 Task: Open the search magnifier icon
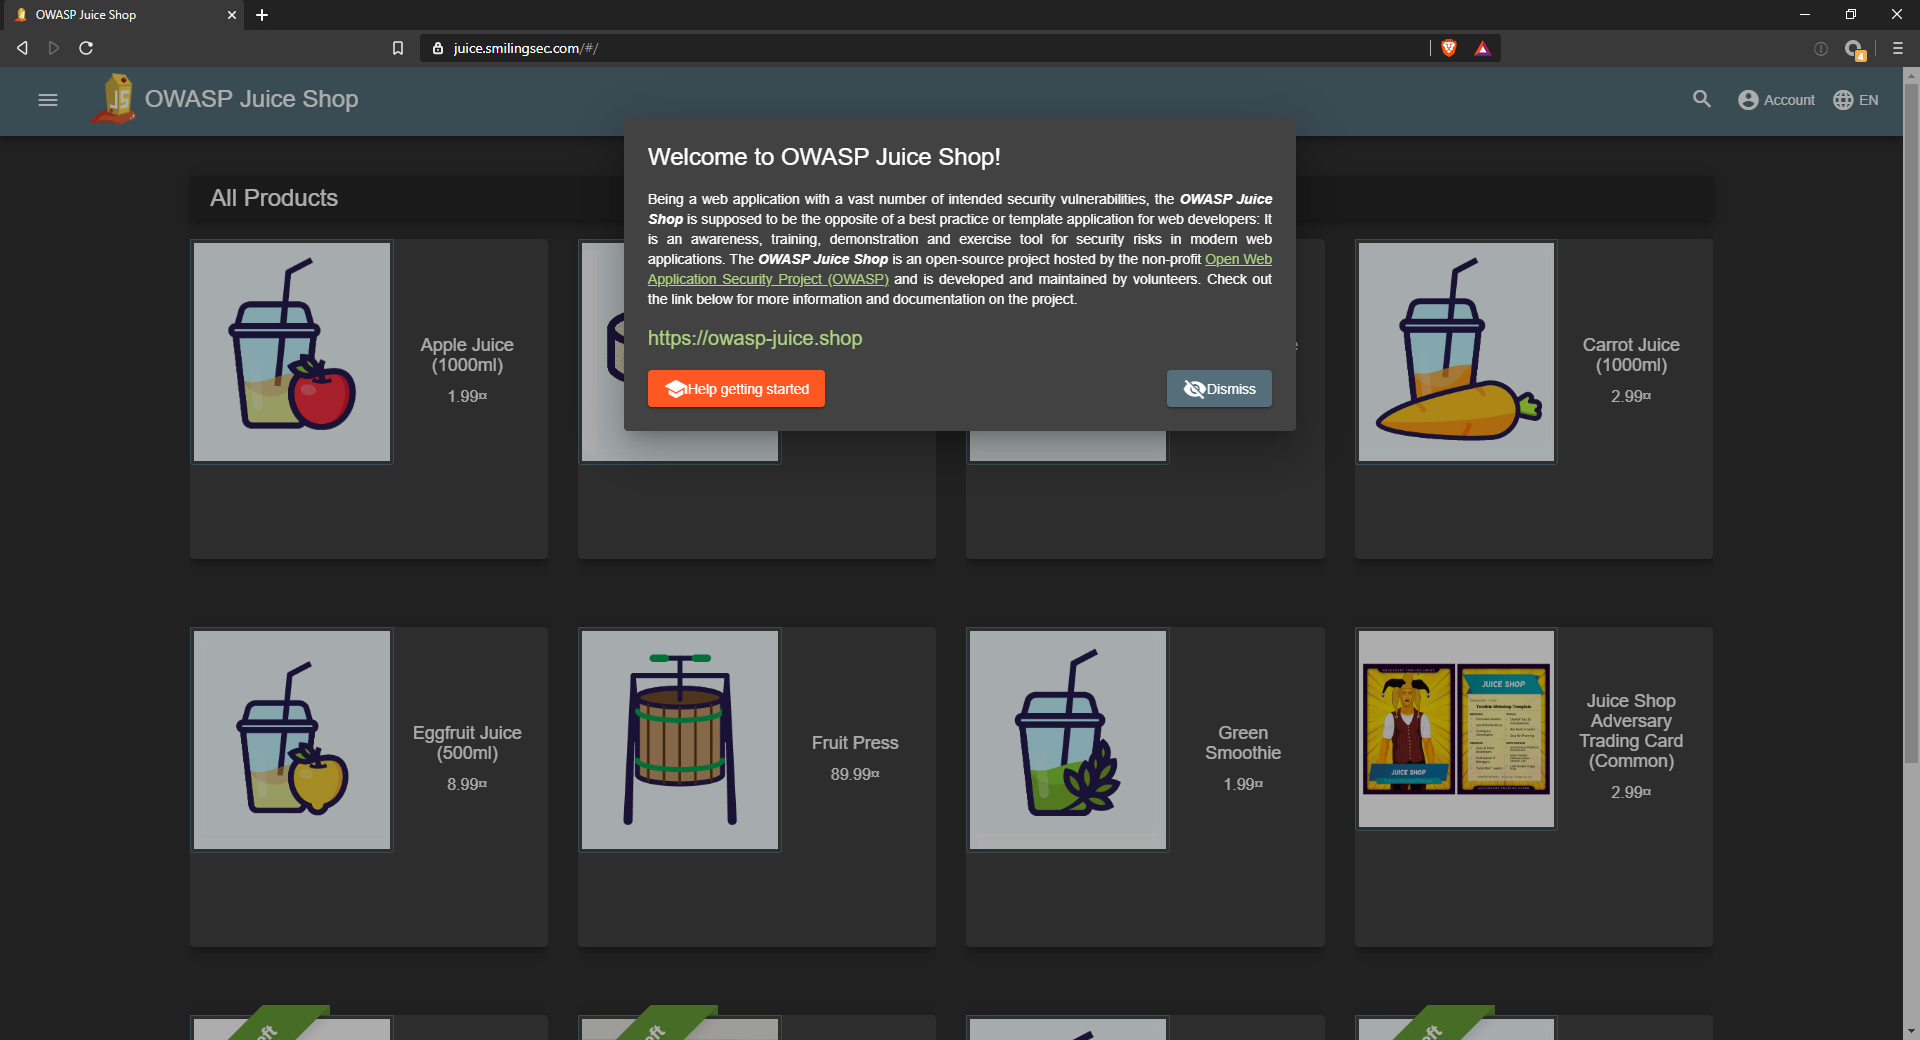[x=1702, y=99]
